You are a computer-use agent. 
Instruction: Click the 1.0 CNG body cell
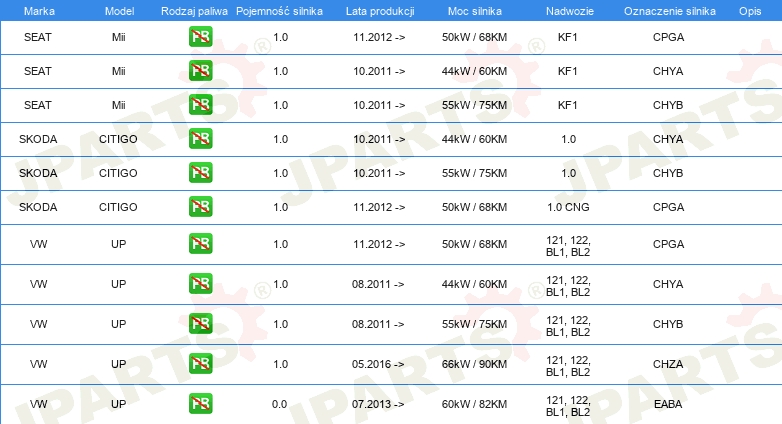tap(568, 207)
